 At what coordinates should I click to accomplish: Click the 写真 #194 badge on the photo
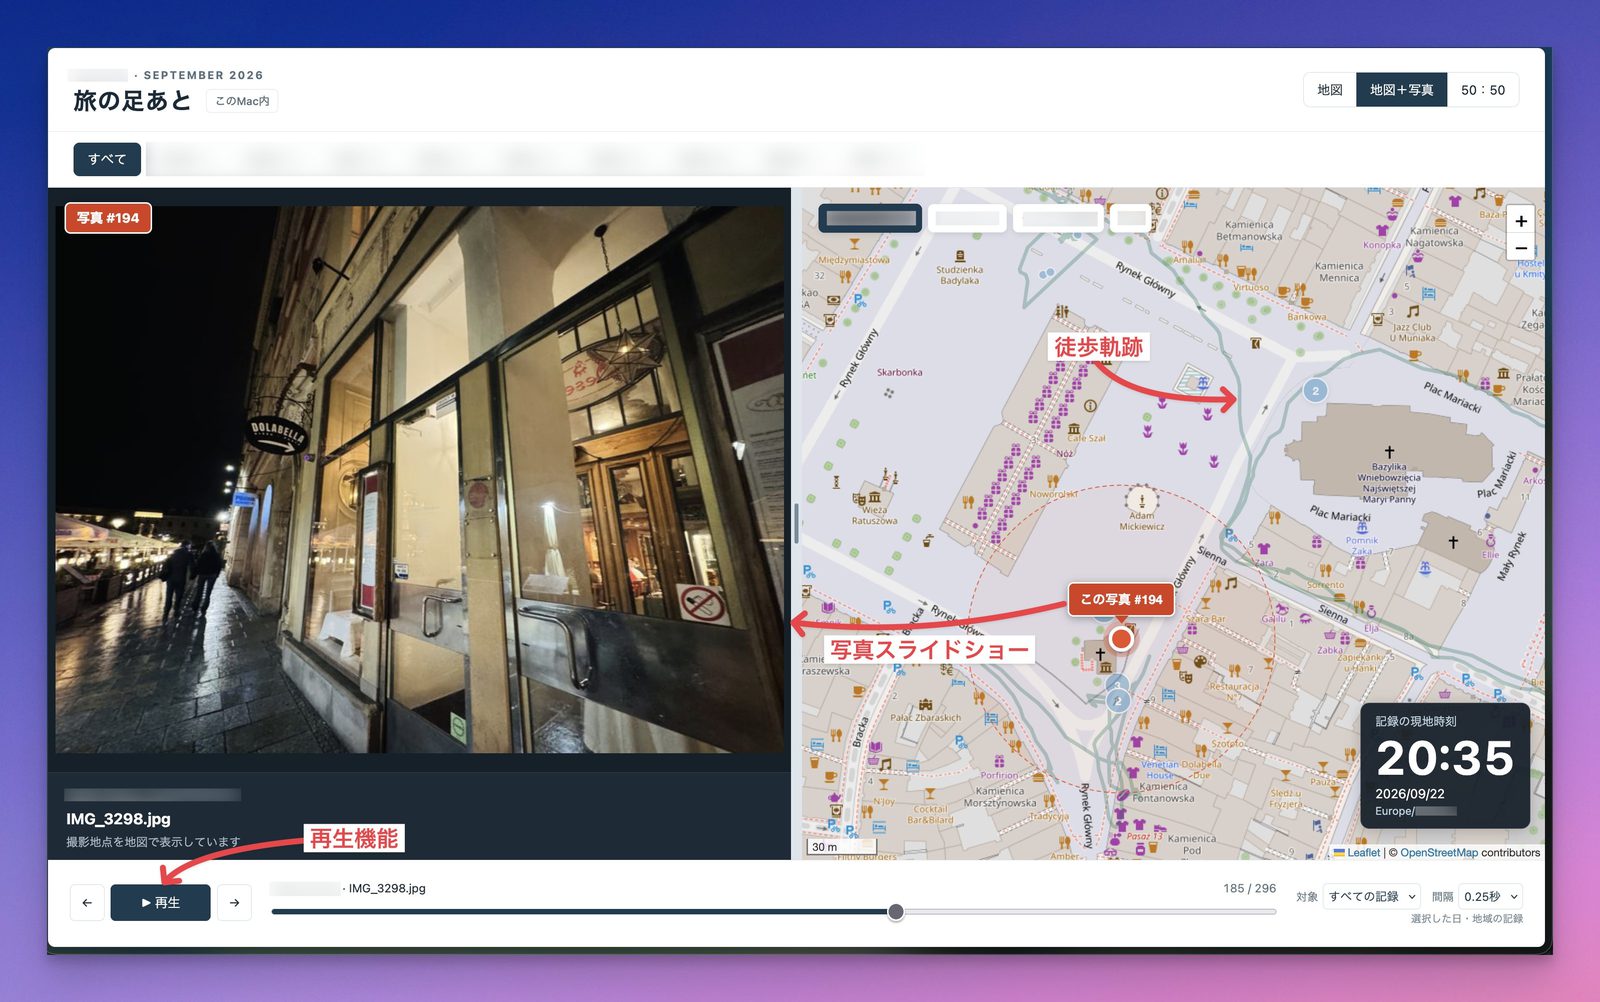(x=108, y=218)
